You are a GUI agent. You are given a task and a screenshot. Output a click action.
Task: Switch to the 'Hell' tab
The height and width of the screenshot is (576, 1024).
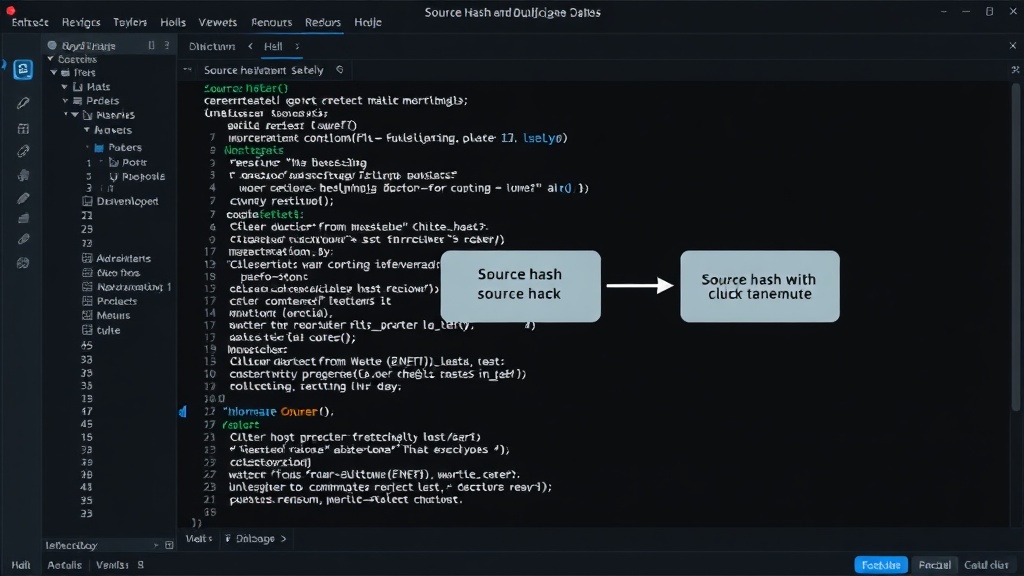[273, 46]
